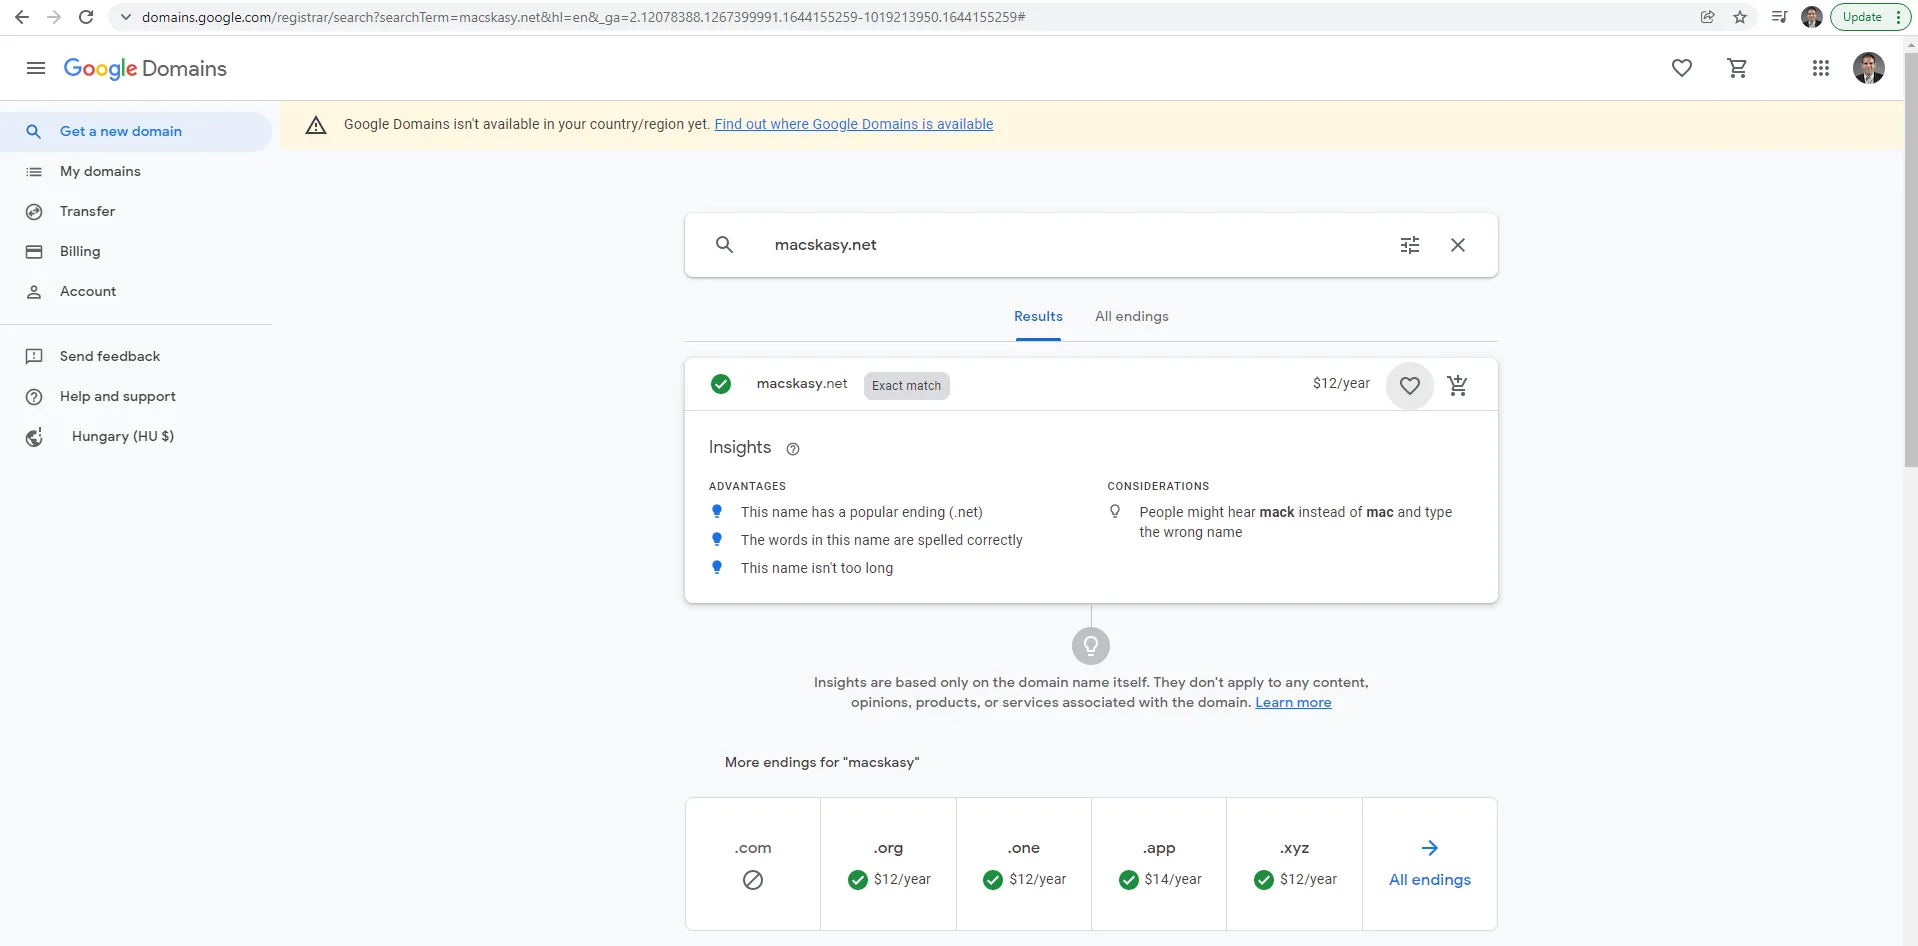Click the $12/year price of macskasy.net
The height and width of the screenshot is (946, 1918).
coord(1341,384)
